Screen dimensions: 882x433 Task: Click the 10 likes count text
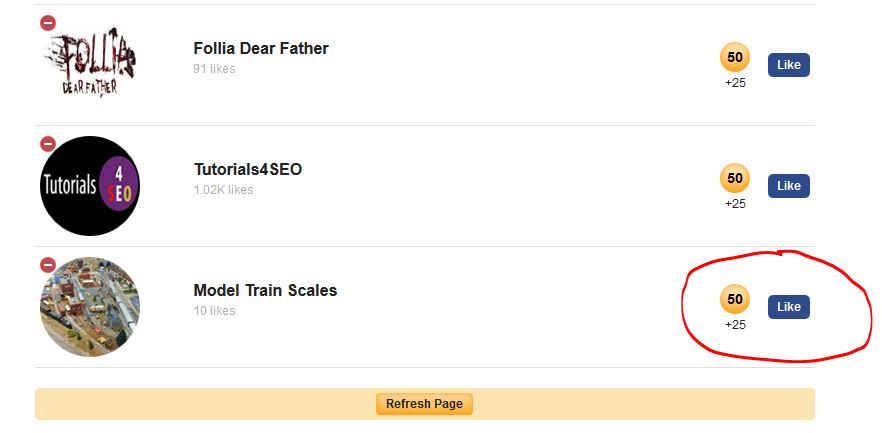(214, 310)
